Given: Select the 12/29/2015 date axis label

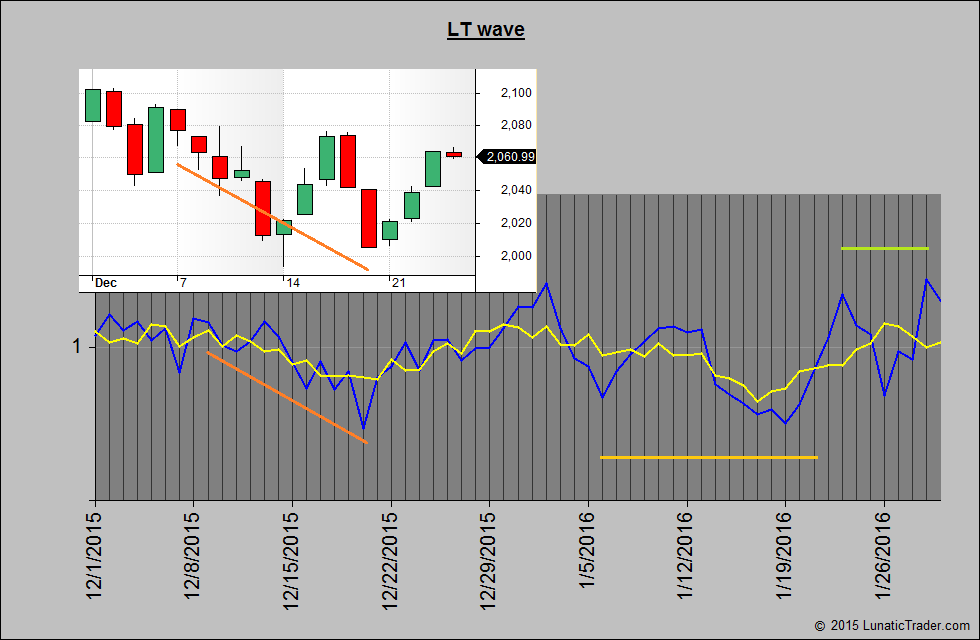Looking at the screenshot, I should pos(489,557).
